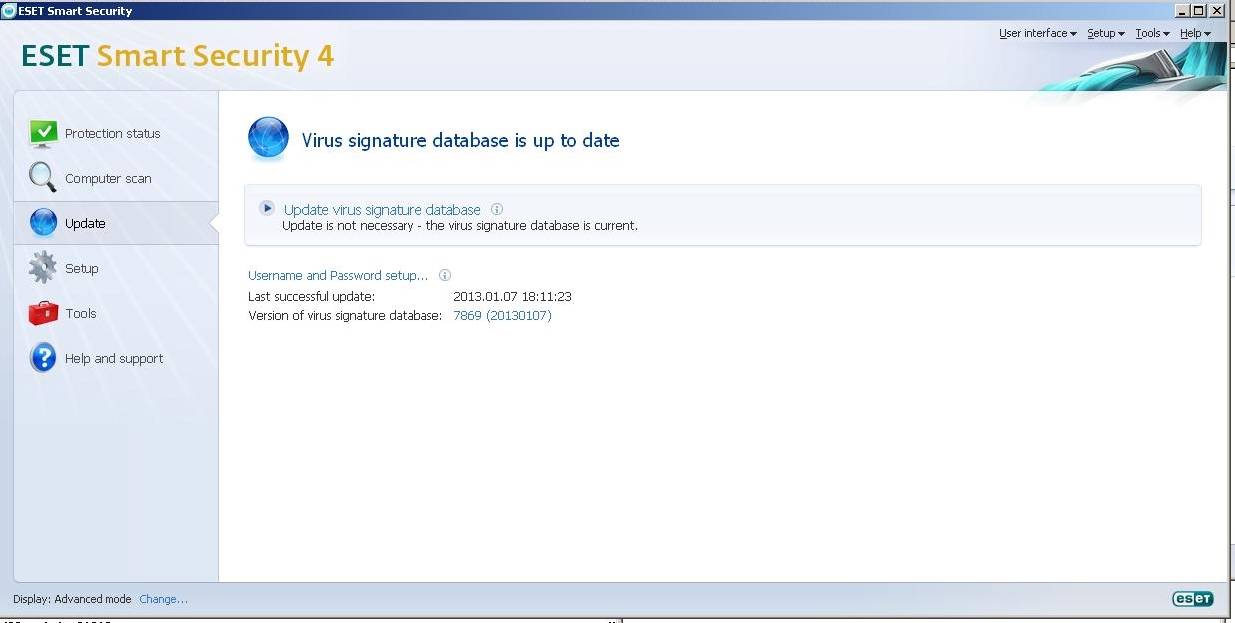Click the heading Virus signature database is up to date
This screenshot has height=623, width=1235.
(461, 141)
